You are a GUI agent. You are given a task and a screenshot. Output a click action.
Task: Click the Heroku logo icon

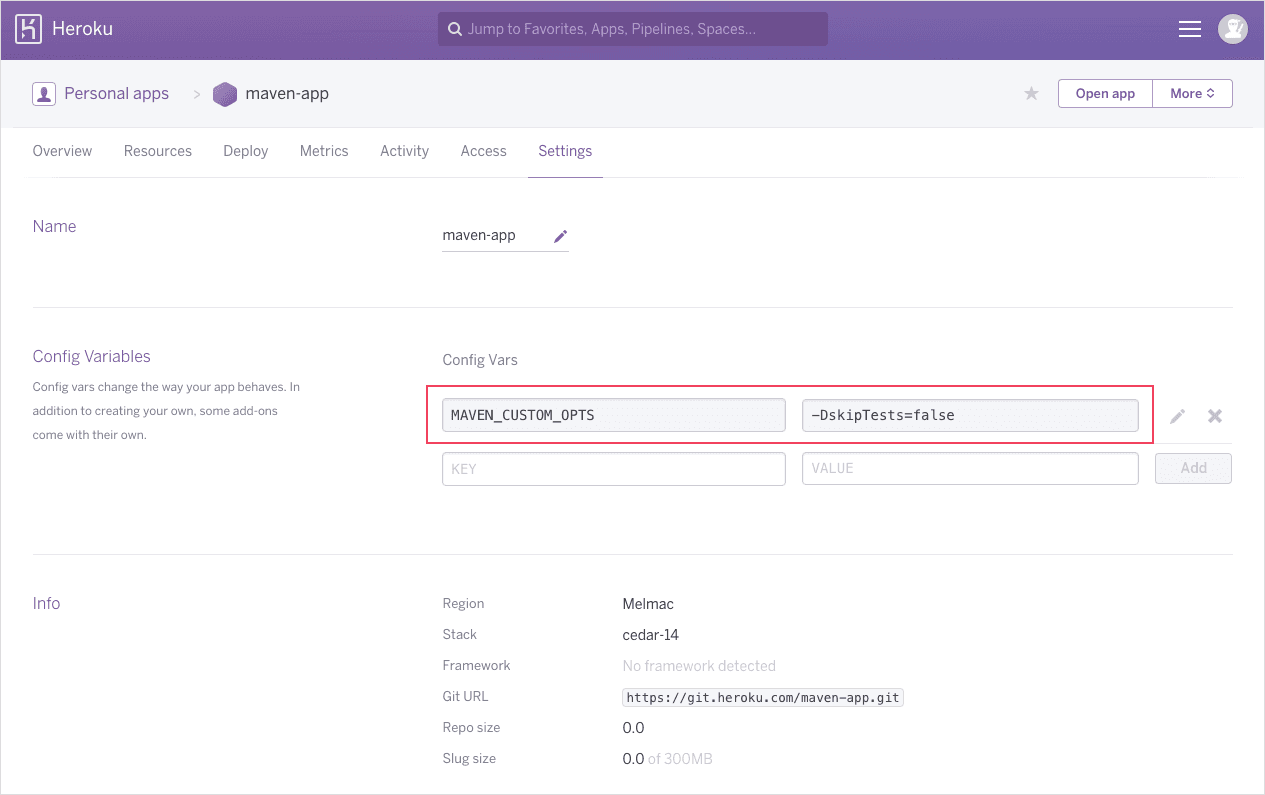[28, 29]
